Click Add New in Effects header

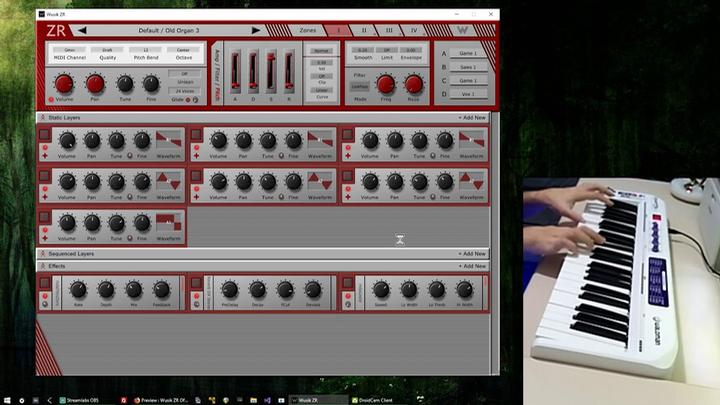coord(472,266)
